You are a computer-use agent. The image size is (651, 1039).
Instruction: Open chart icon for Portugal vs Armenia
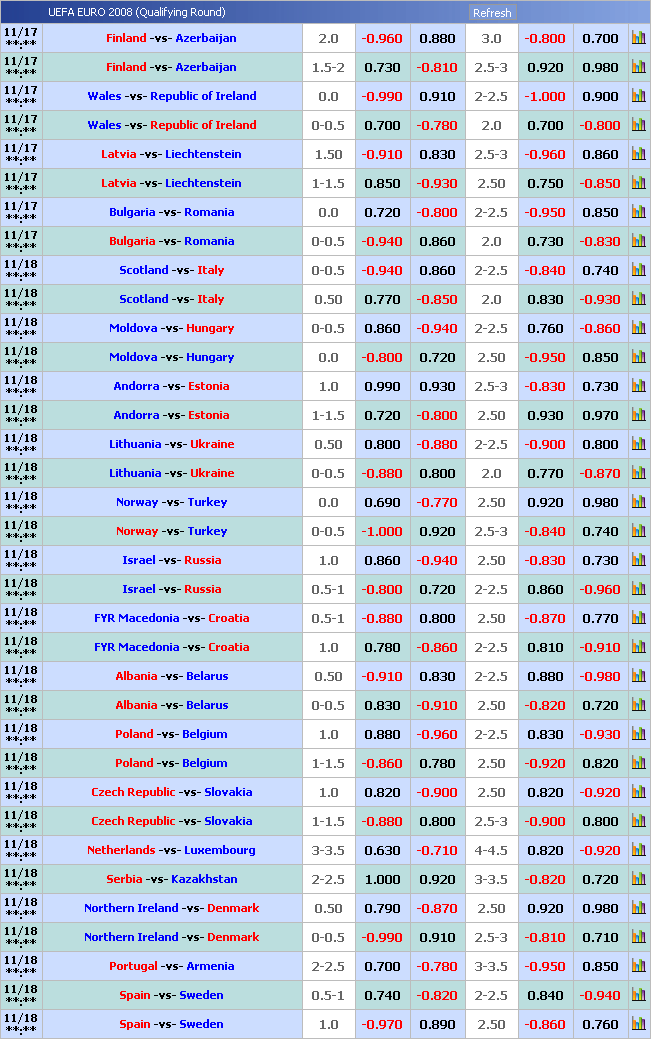(638, 966)
